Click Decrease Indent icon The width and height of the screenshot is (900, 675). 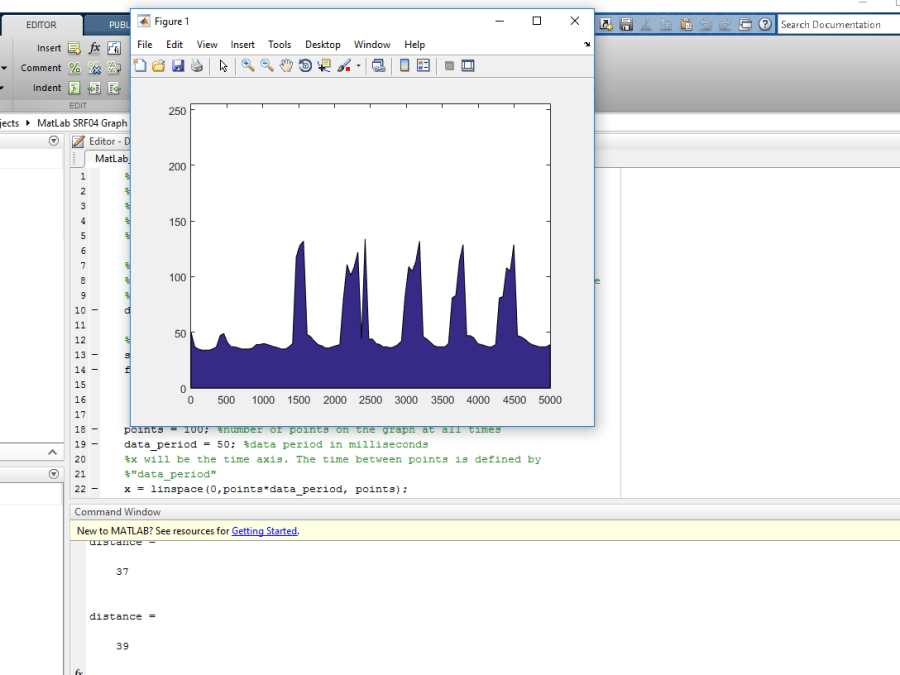[114, 88]
